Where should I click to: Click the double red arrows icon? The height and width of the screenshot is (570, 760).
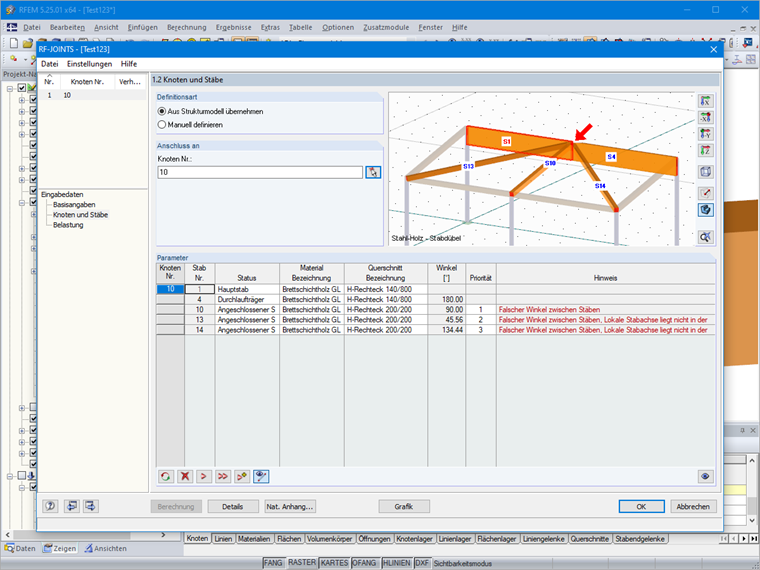point(222,476)
